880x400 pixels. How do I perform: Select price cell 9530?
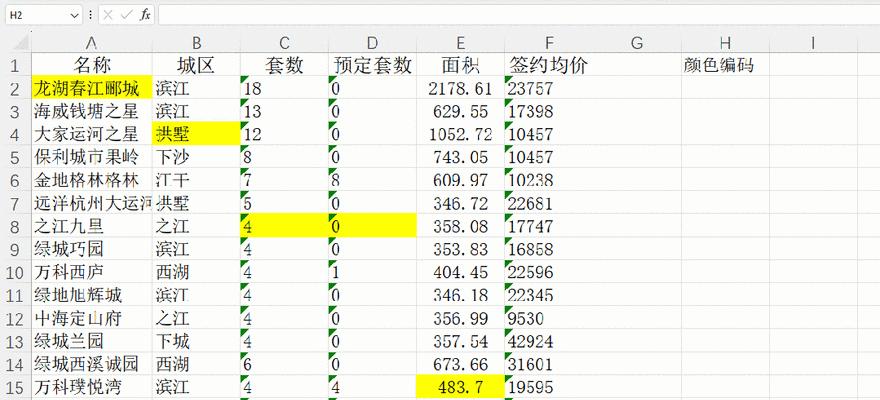tap(549, 318)
